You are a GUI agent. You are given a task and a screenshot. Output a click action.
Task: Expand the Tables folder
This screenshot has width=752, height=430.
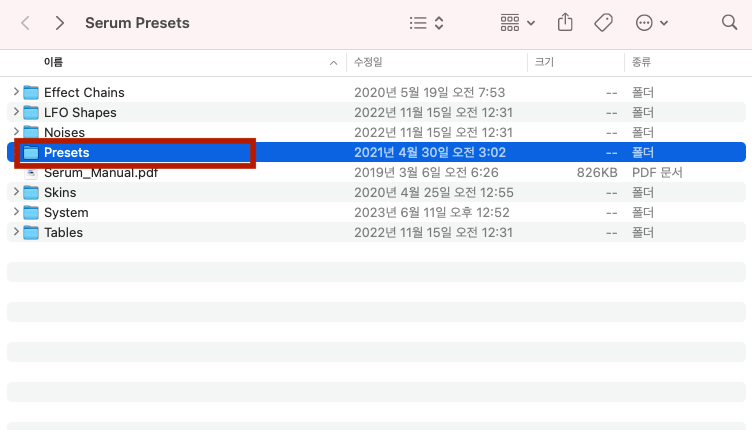click(16, 232)
